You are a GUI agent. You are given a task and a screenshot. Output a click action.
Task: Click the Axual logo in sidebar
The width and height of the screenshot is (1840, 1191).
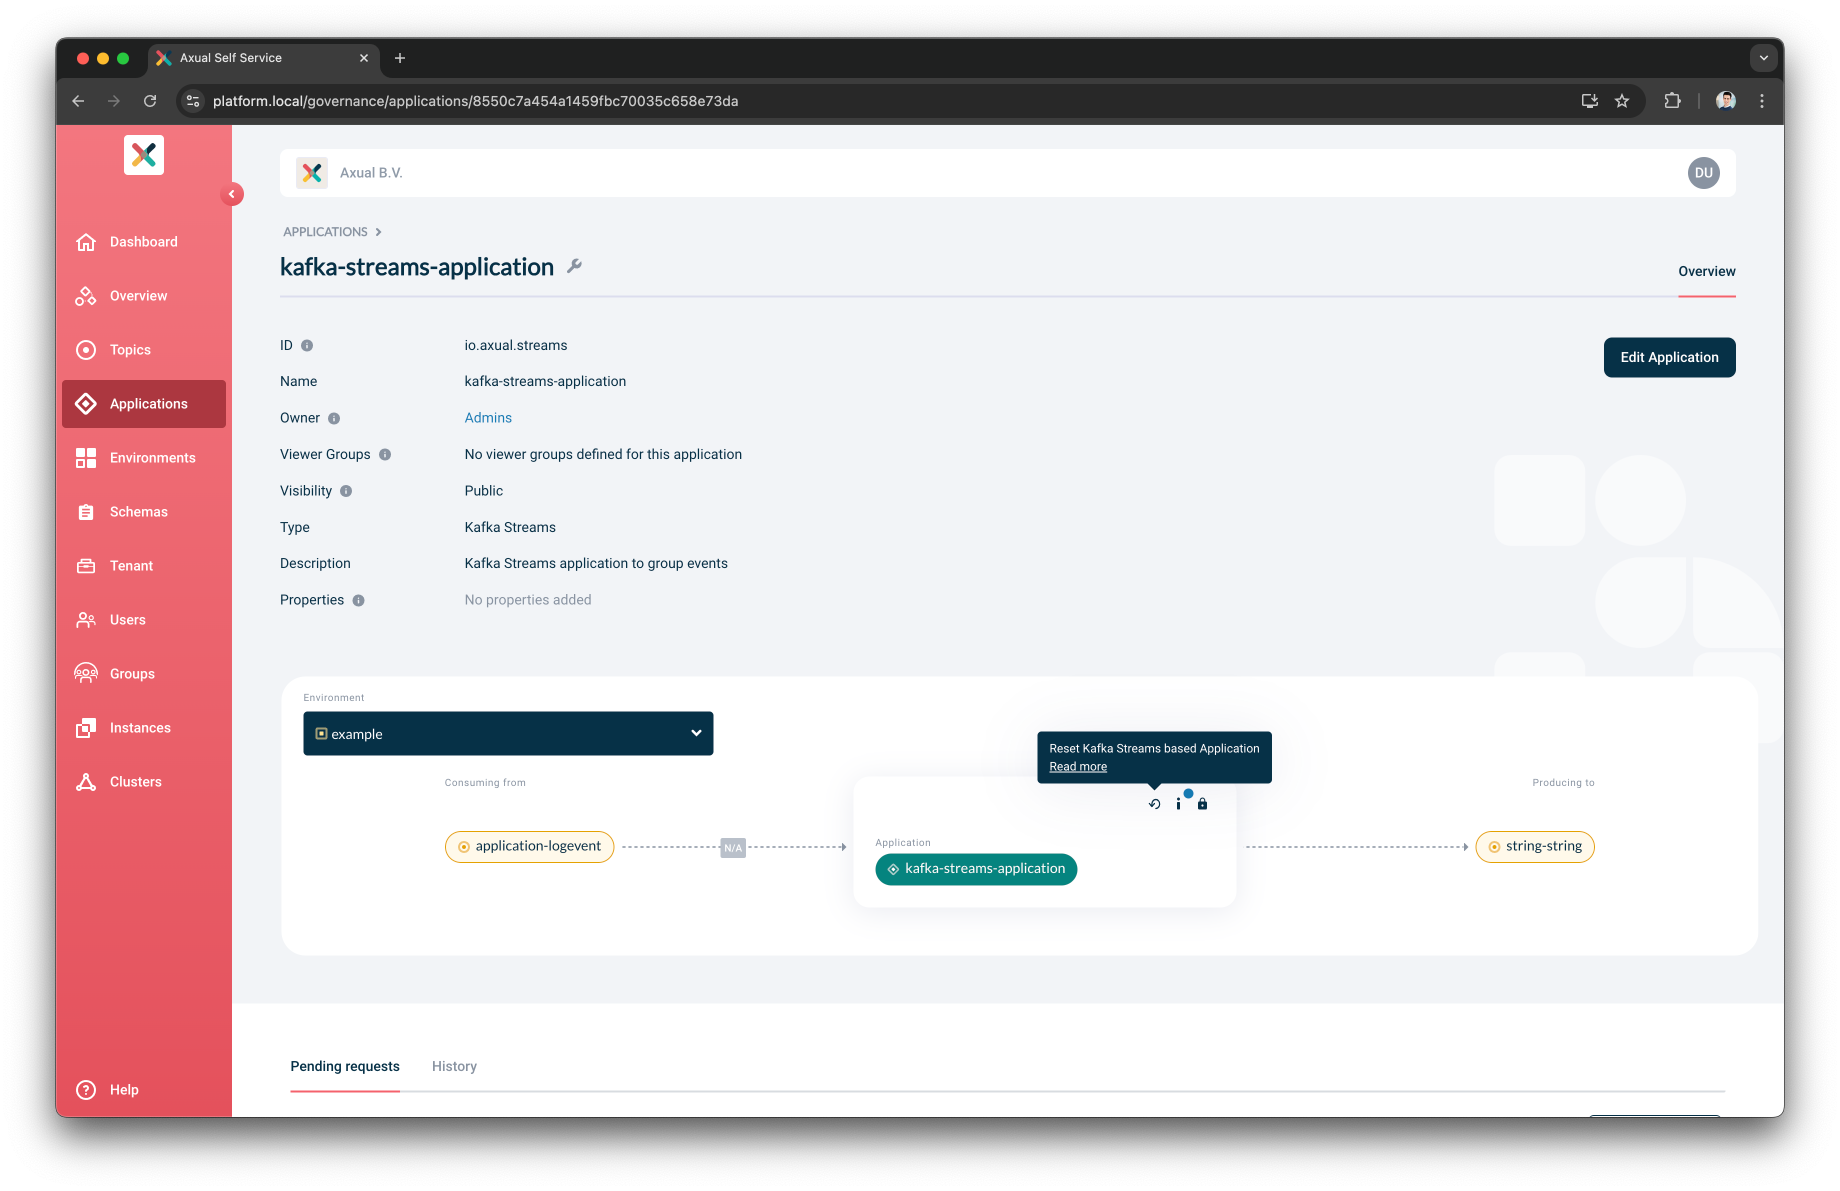(x=144, y=154)
